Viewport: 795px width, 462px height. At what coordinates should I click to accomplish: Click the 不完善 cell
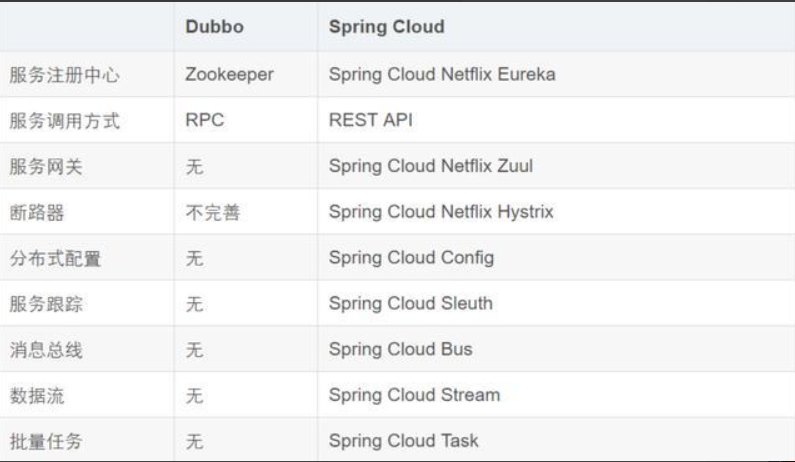[x=211, y=212]
